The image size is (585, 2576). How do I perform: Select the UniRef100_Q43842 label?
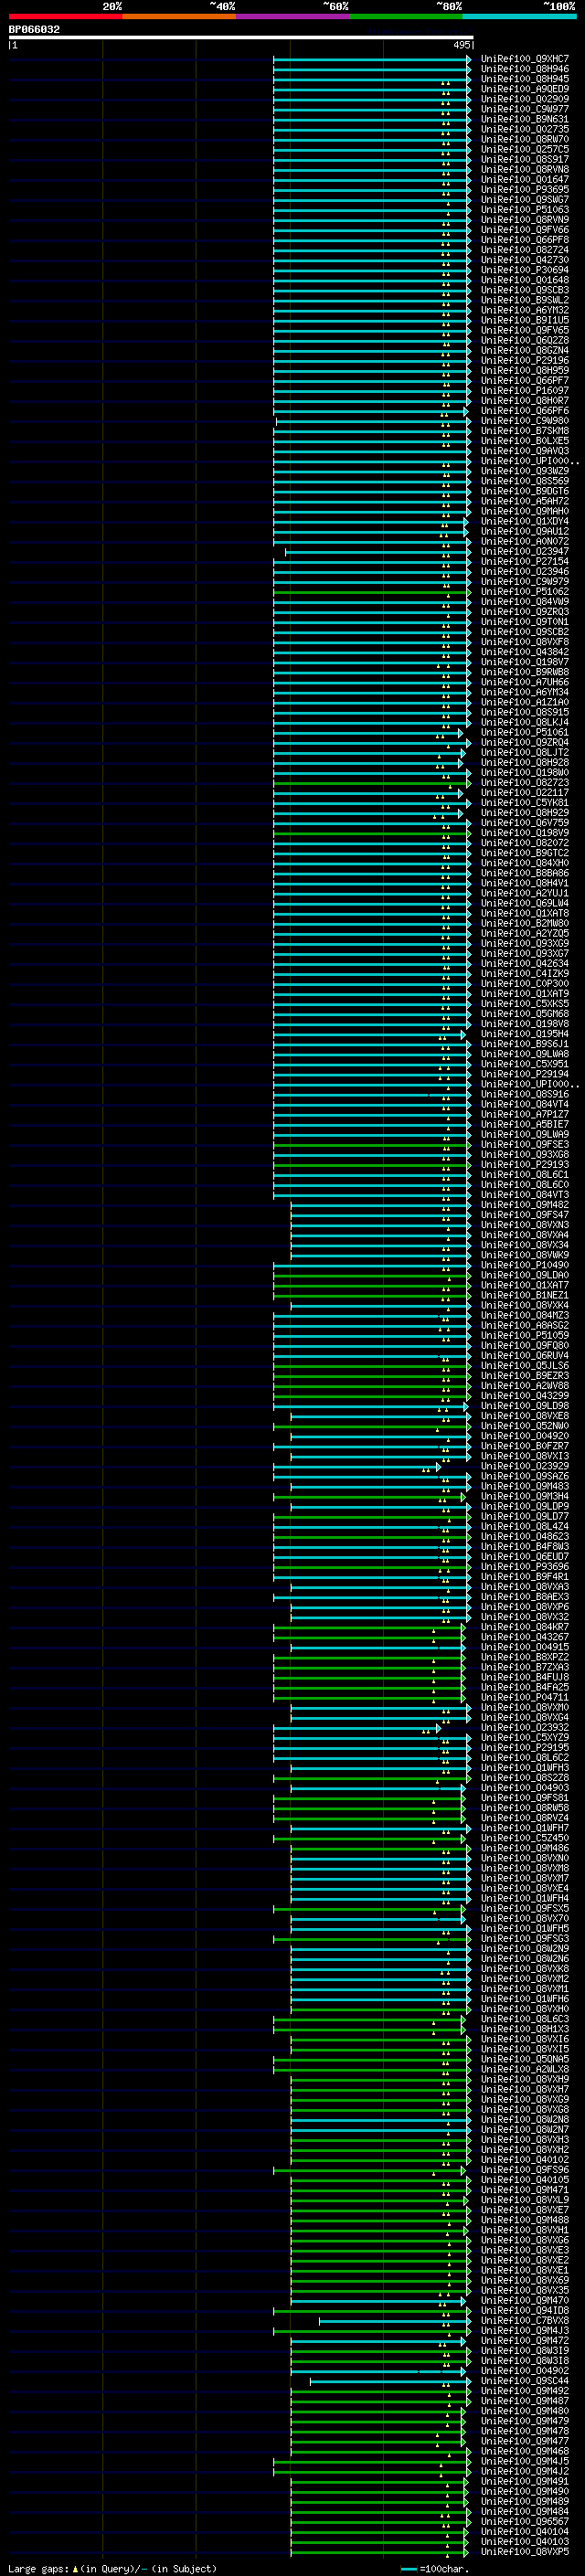(524, 652)
